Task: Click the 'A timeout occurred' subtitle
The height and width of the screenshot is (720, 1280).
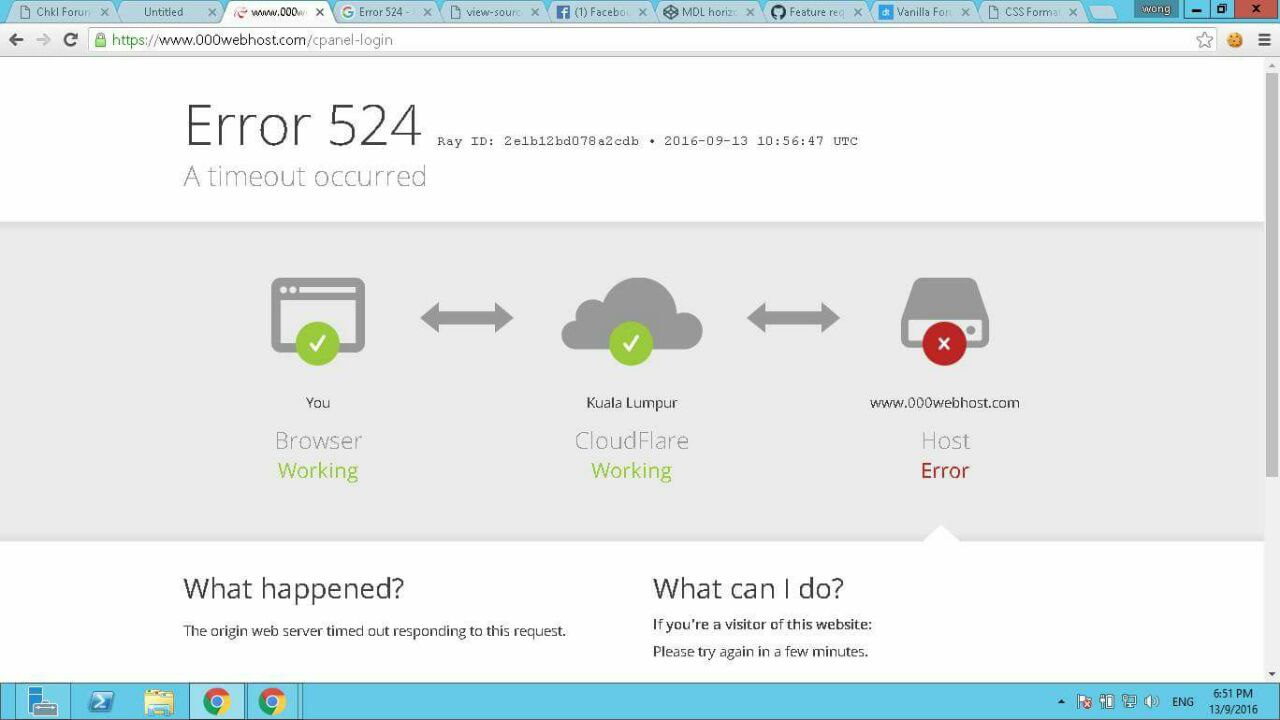Action: (x=305, y=176)
